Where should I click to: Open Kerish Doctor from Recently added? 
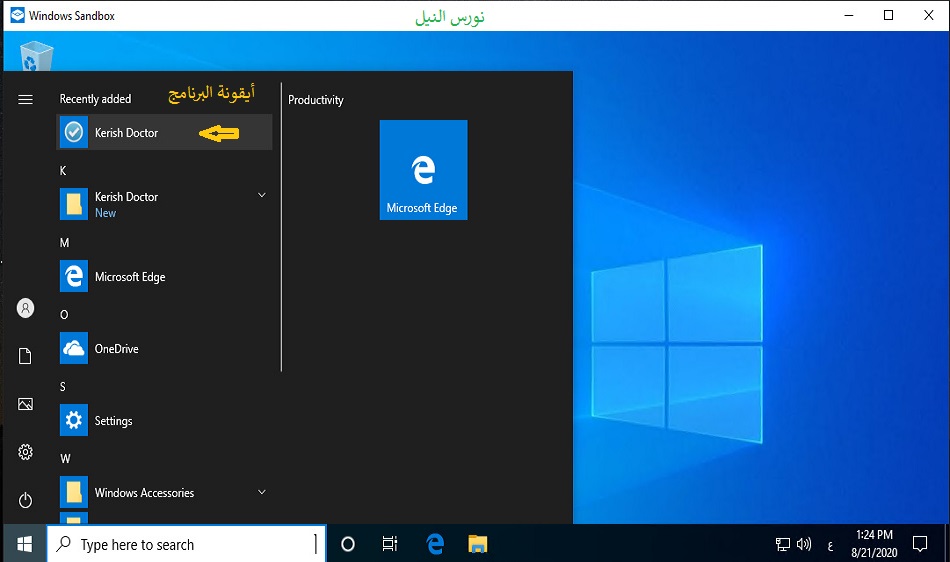tap(126, 133)
